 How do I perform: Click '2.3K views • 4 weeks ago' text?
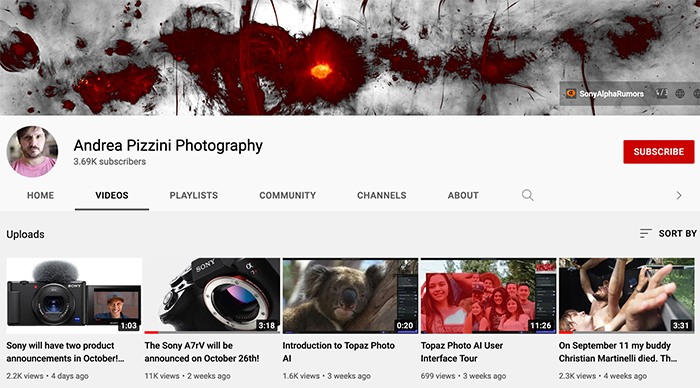(603, 376)
